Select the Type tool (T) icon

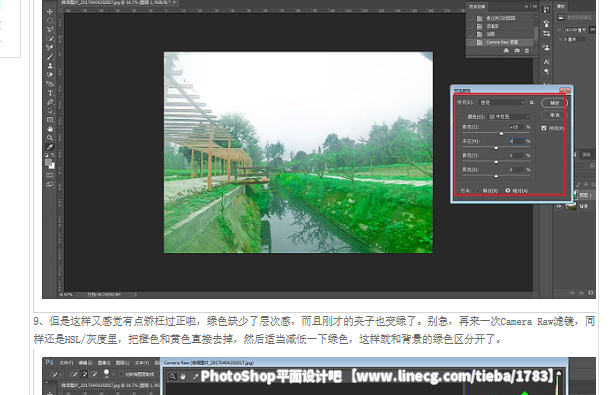click(x=50, y=93)
